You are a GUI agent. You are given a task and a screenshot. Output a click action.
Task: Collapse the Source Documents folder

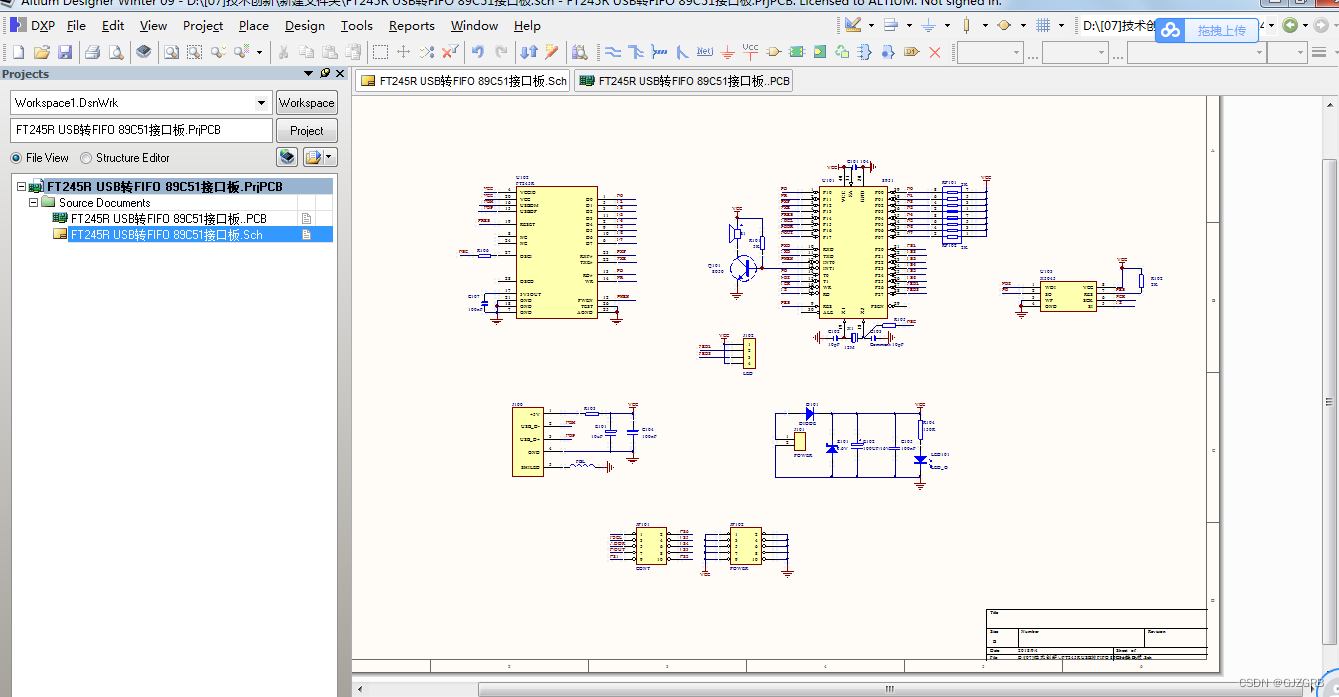pyautogui.click(x=33, y=203)
